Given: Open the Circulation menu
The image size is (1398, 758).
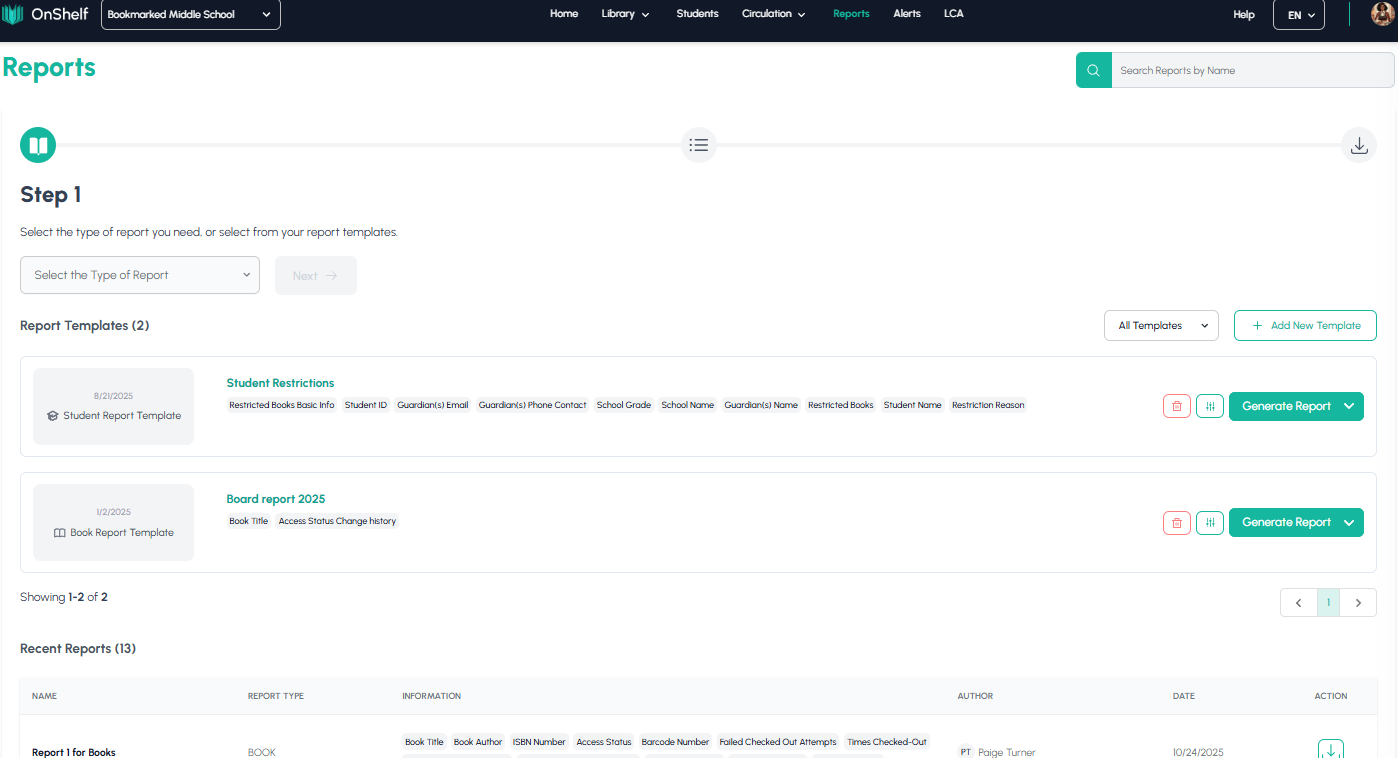Looking at the screenshot, I should click(773, 14).
